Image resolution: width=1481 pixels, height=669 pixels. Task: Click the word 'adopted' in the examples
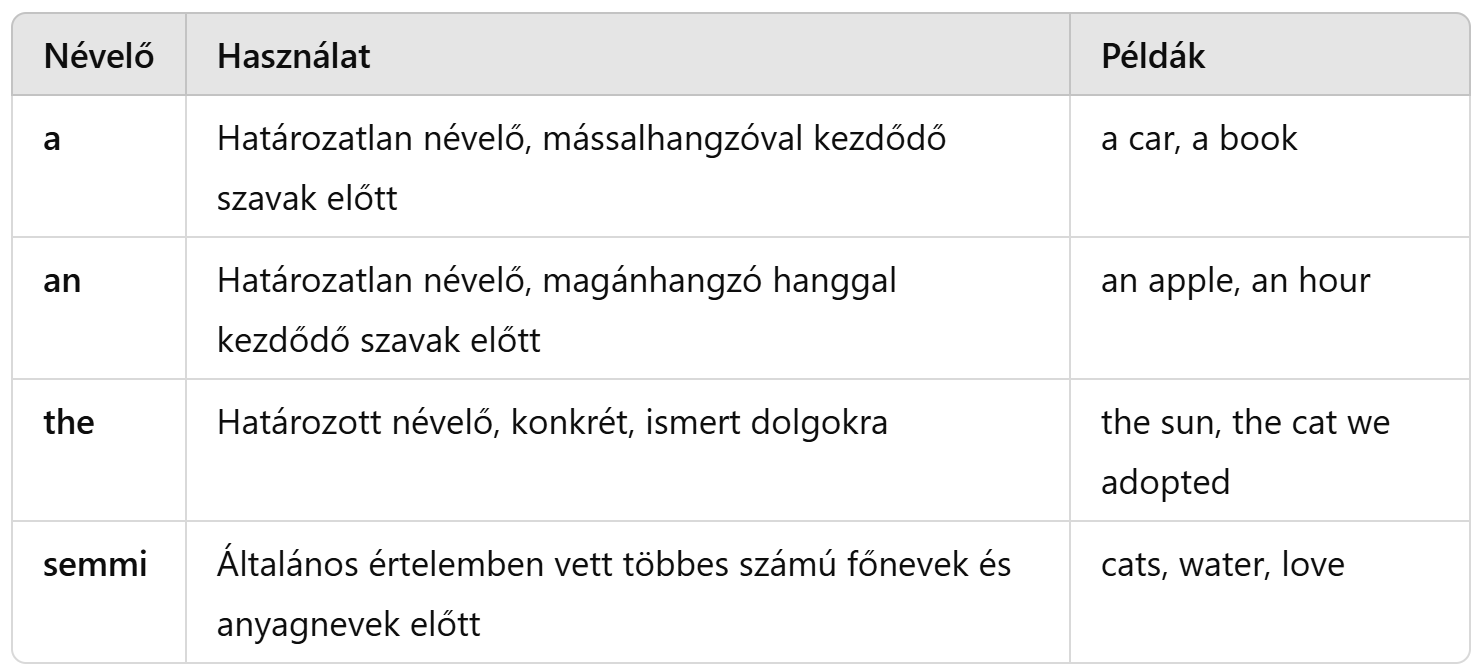(x=1156, y=482)
